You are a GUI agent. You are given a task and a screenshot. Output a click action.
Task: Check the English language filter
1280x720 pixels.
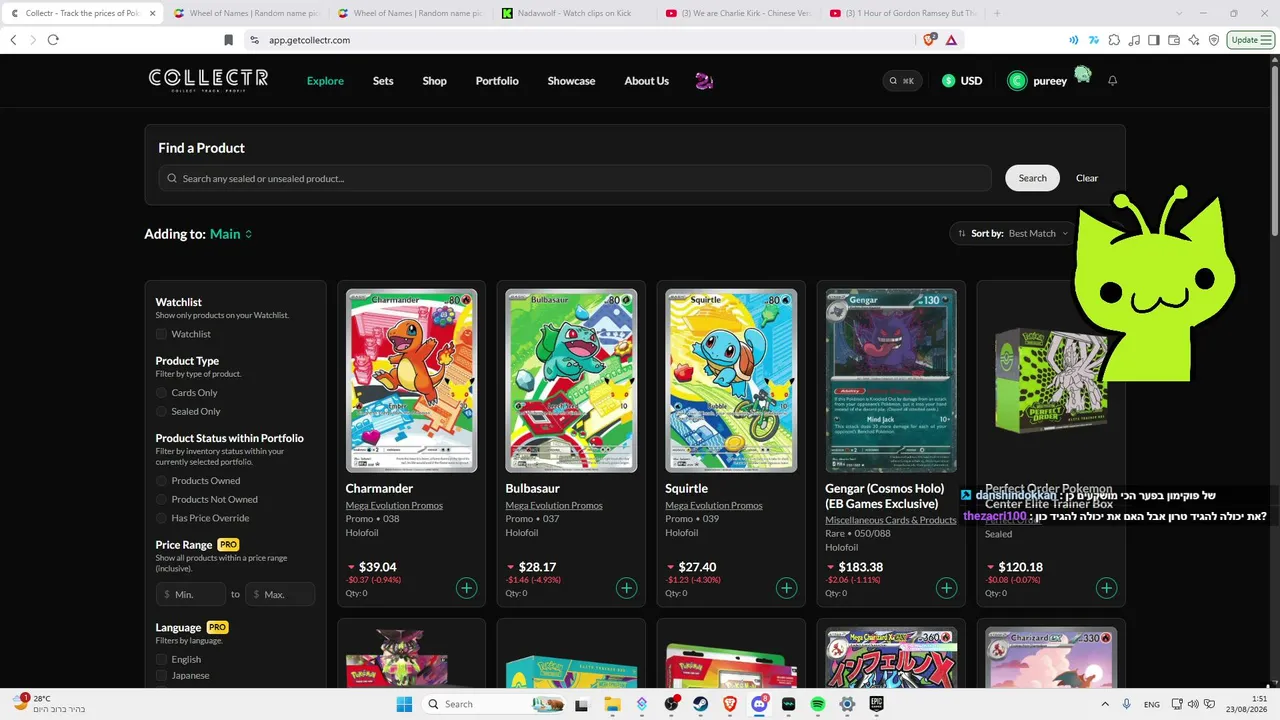coord(161,659)
